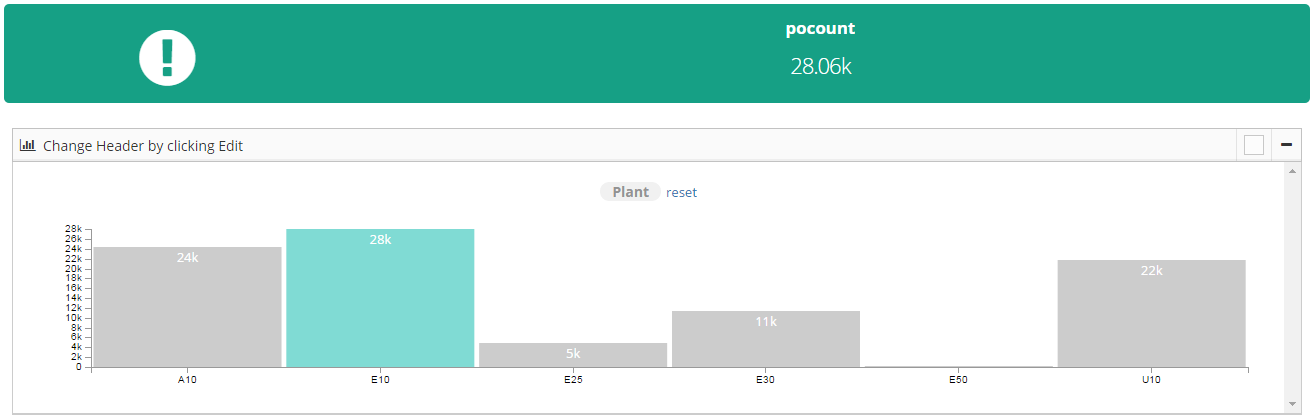Select the E25 bar showing 5k
Image resolution: width=1313 pixels, height=419 pixels.
point(573,355)
